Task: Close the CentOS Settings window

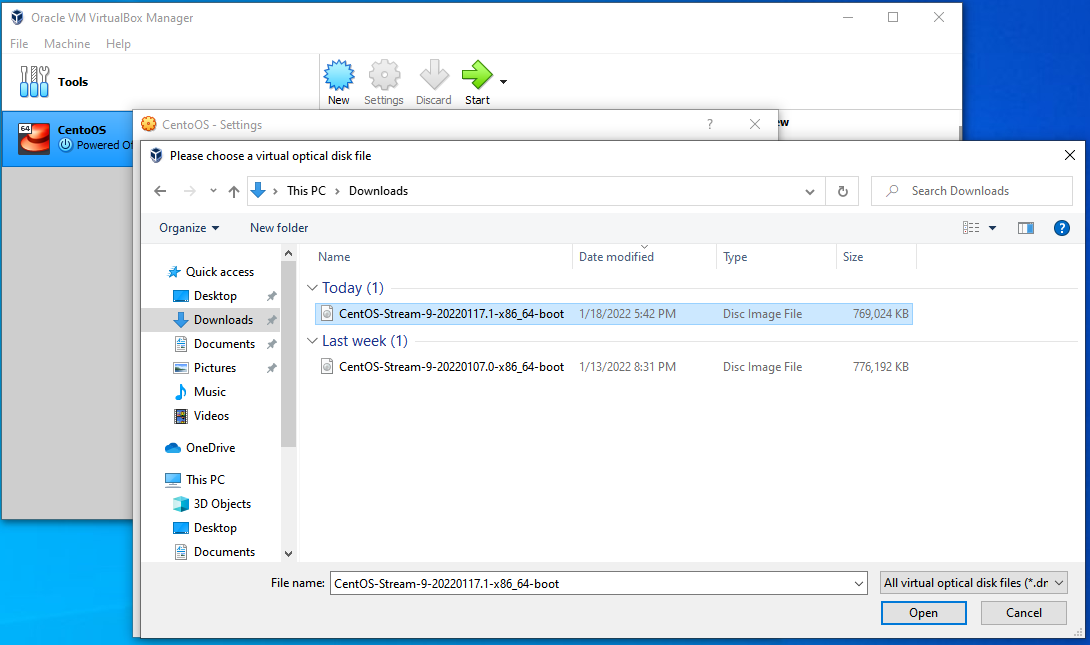Action: click(x=755, y=124)
